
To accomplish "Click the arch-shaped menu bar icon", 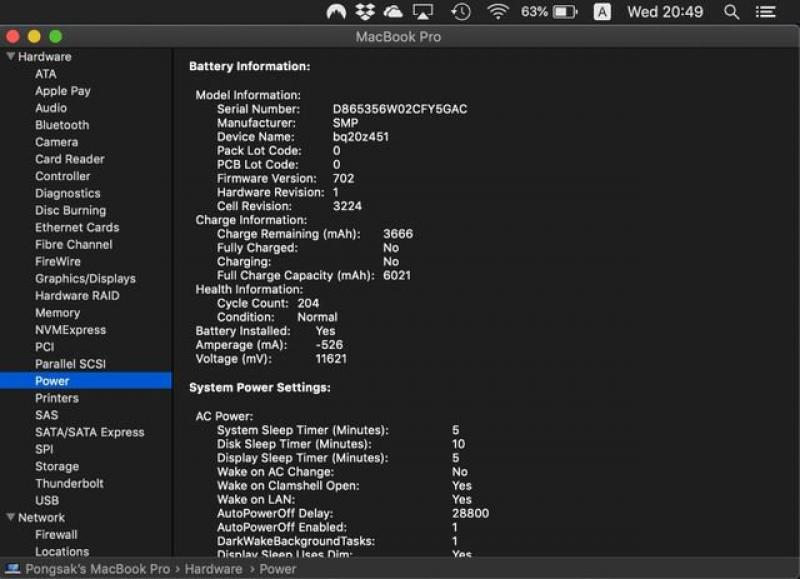I will [x=336, y=12].
